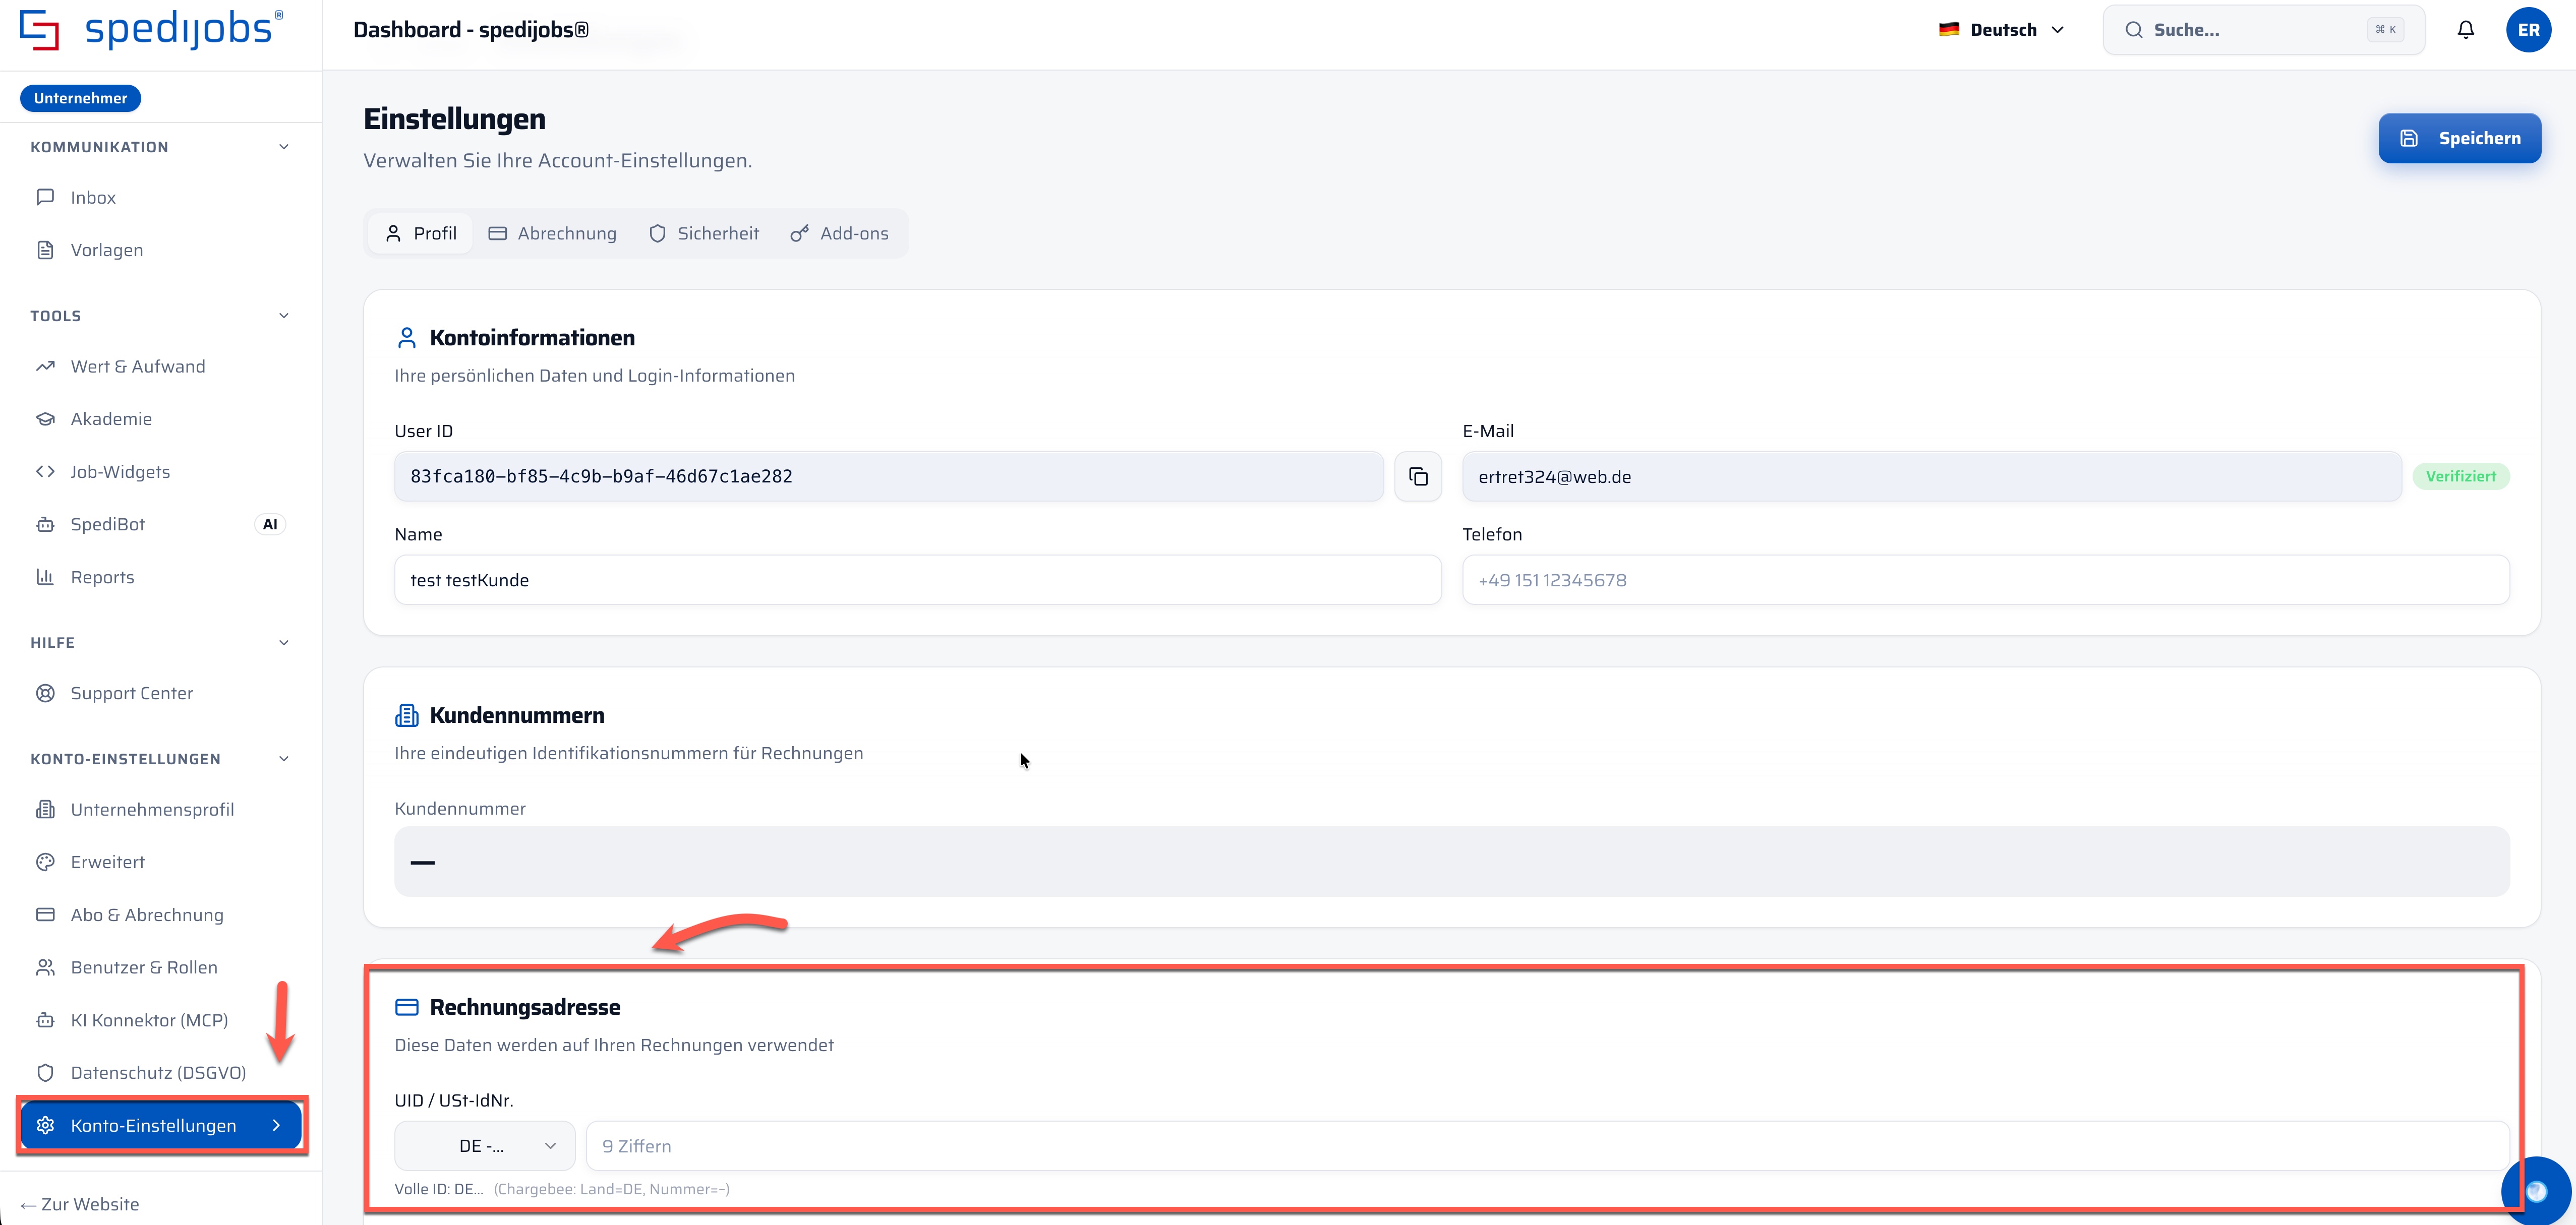This screenshot has height=1225, width=2576.
Task: Open the Deutsch language dropdown
Action: (x=2001, y=30)
